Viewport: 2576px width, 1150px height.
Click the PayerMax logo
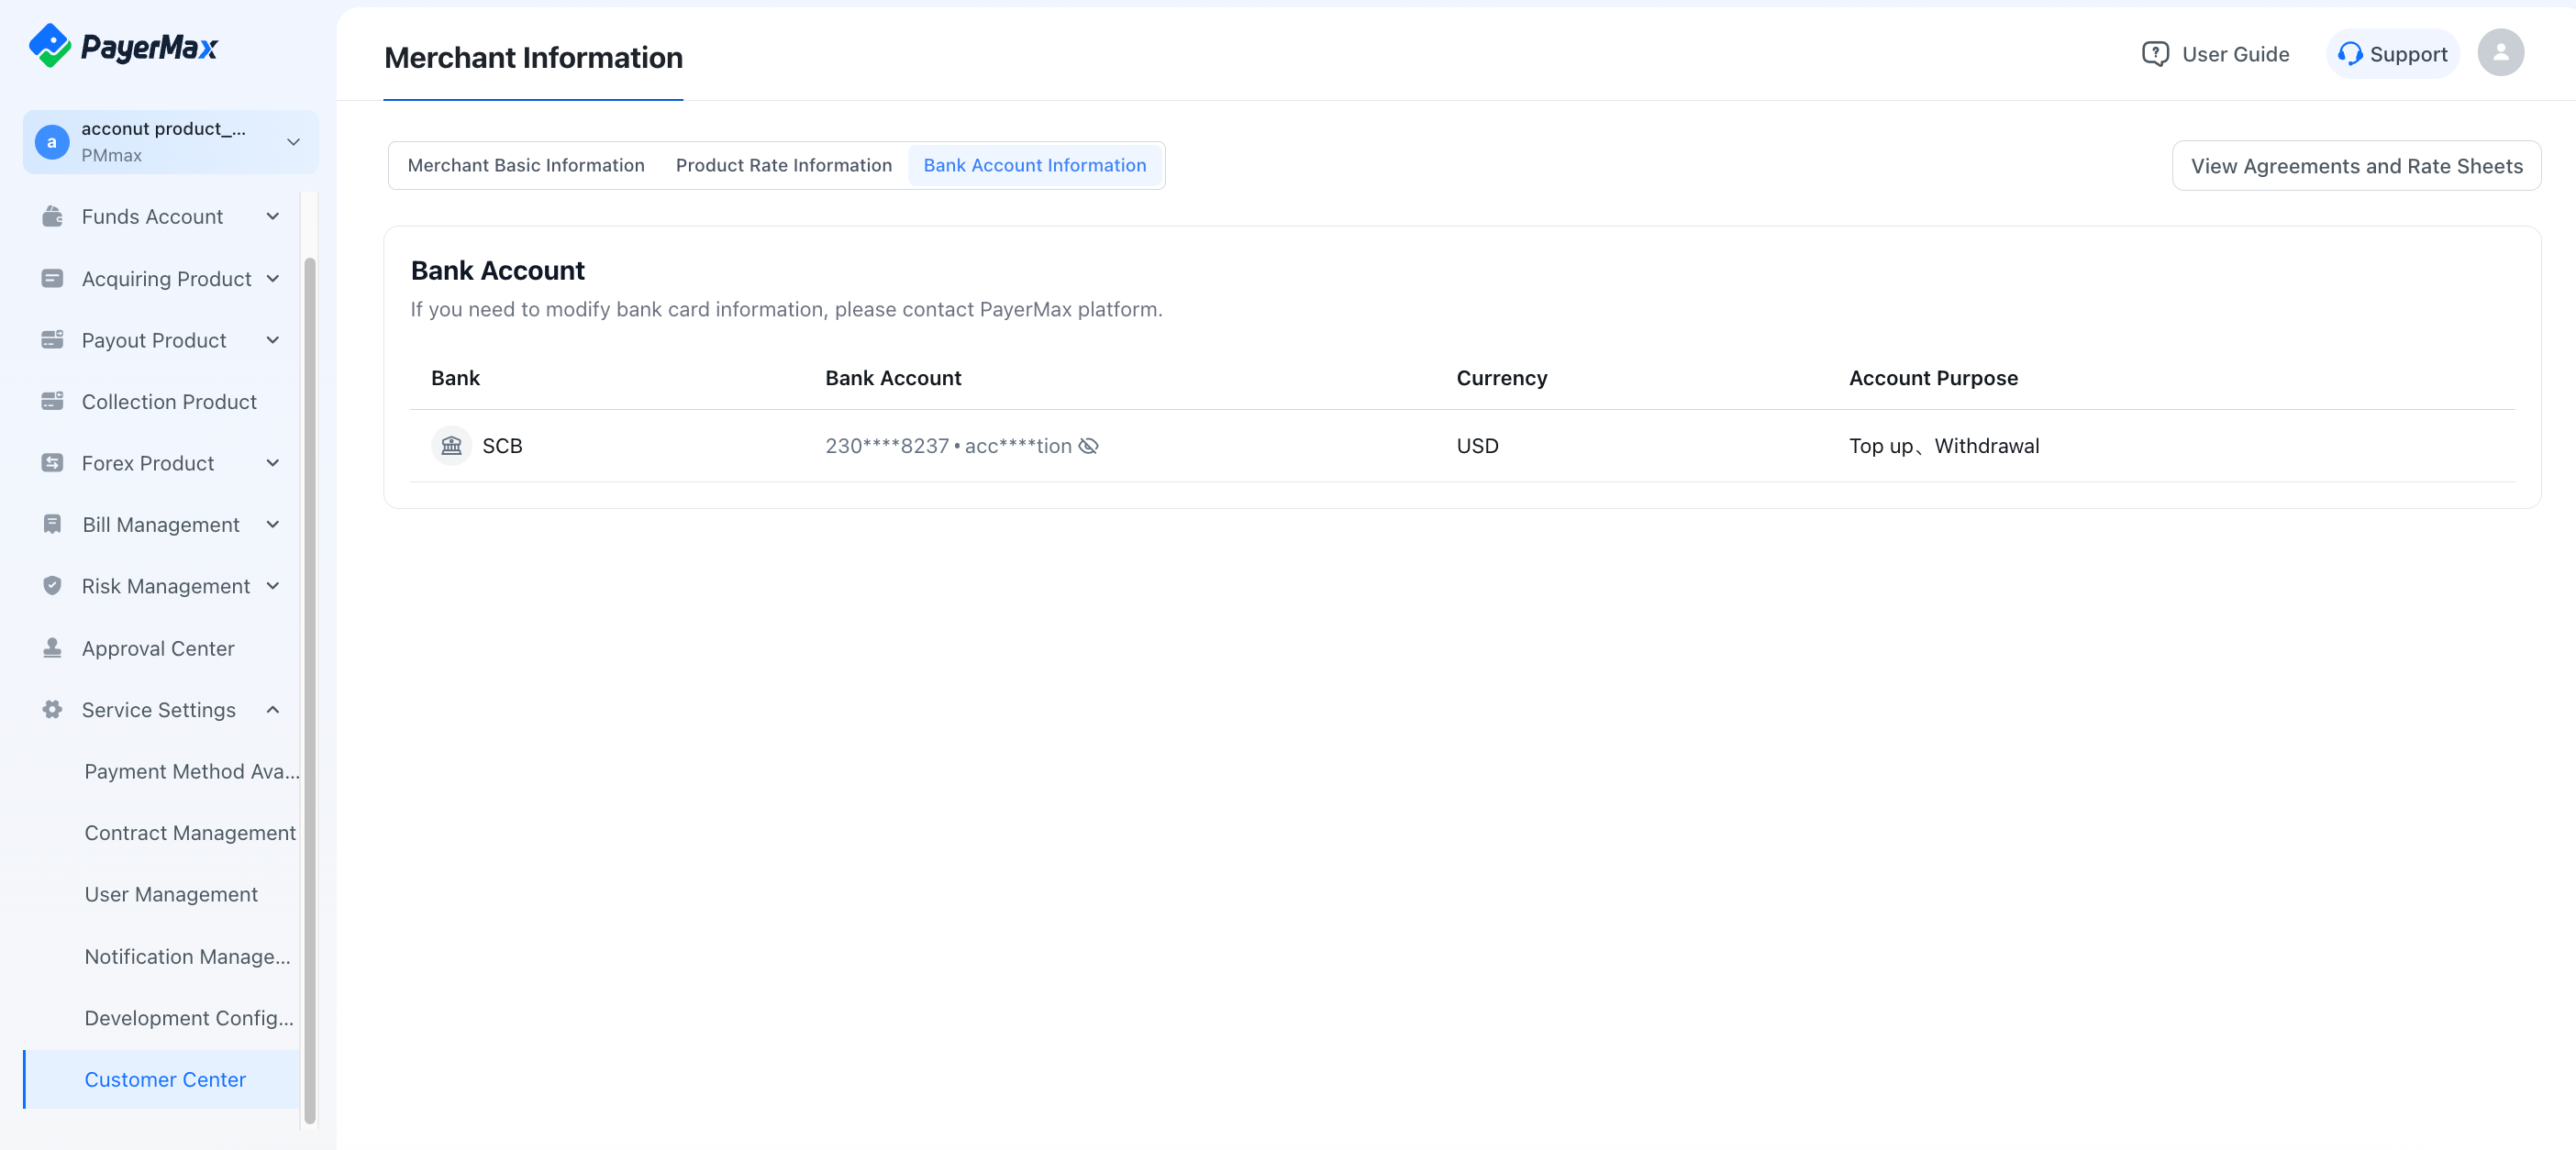coord(123,46)
